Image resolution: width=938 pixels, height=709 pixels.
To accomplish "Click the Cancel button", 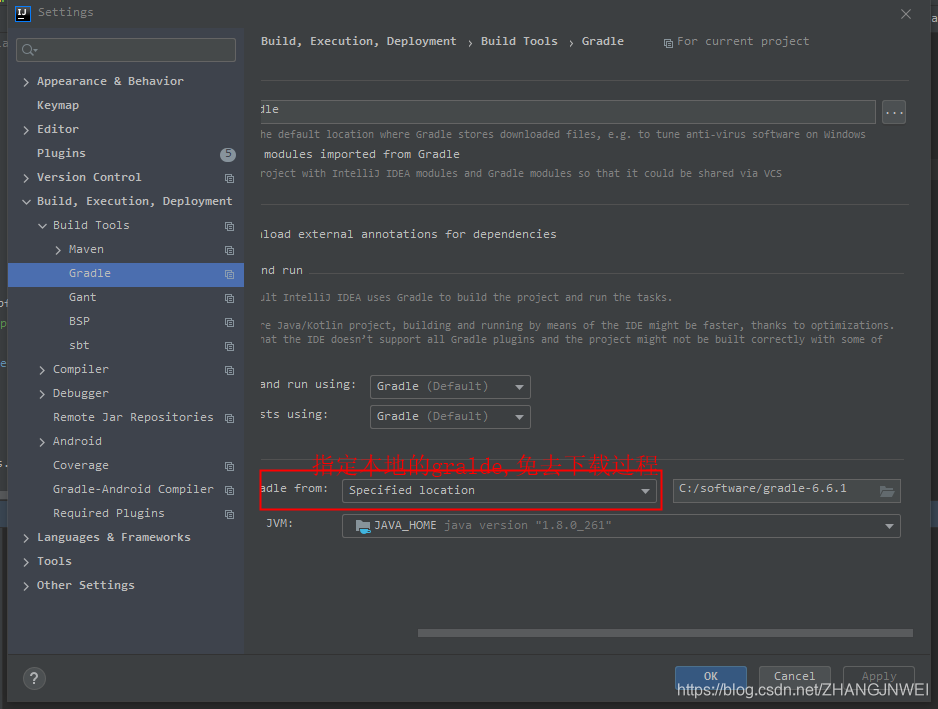I will (794, 676).
